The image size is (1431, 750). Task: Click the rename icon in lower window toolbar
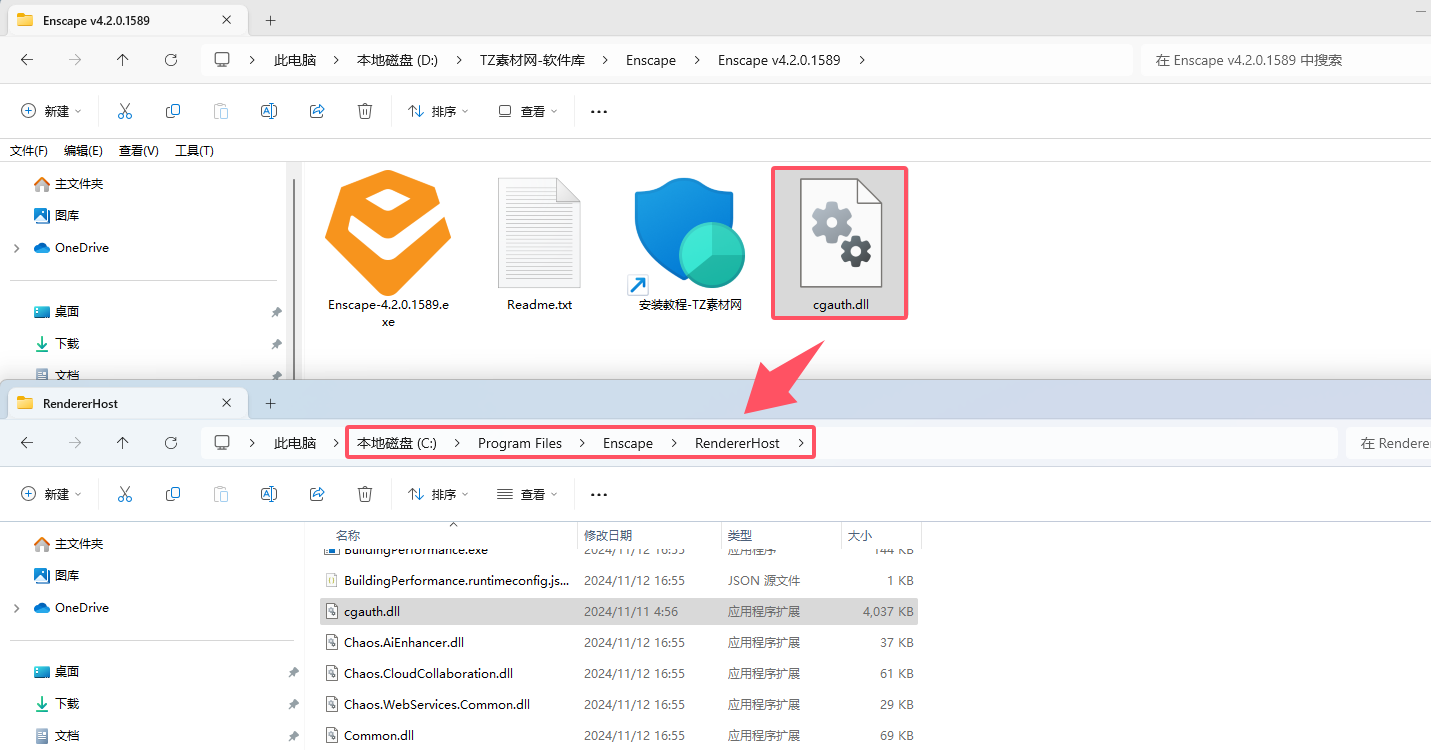tap(269, 494)
